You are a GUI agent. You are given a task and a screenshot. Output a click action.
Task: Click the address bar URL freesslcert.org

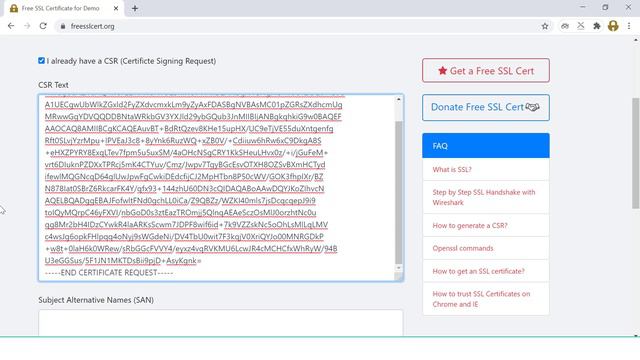coord(92,26)
